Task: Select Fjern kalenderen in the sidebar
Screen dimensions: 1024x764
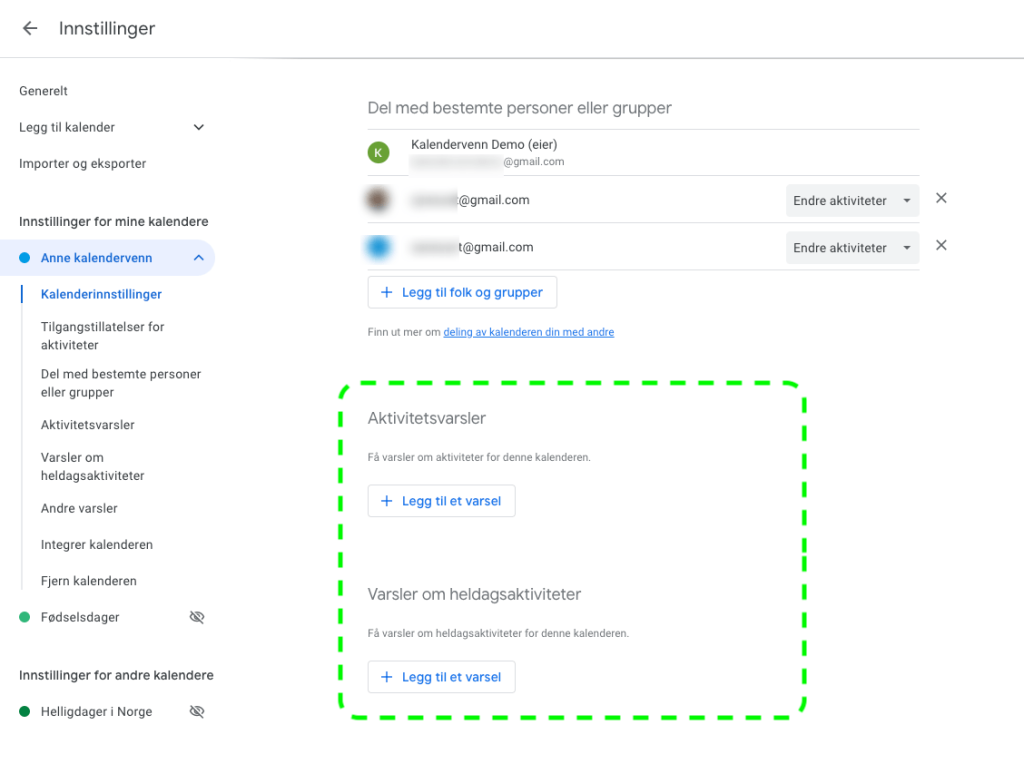Action: tap(89, 581)
